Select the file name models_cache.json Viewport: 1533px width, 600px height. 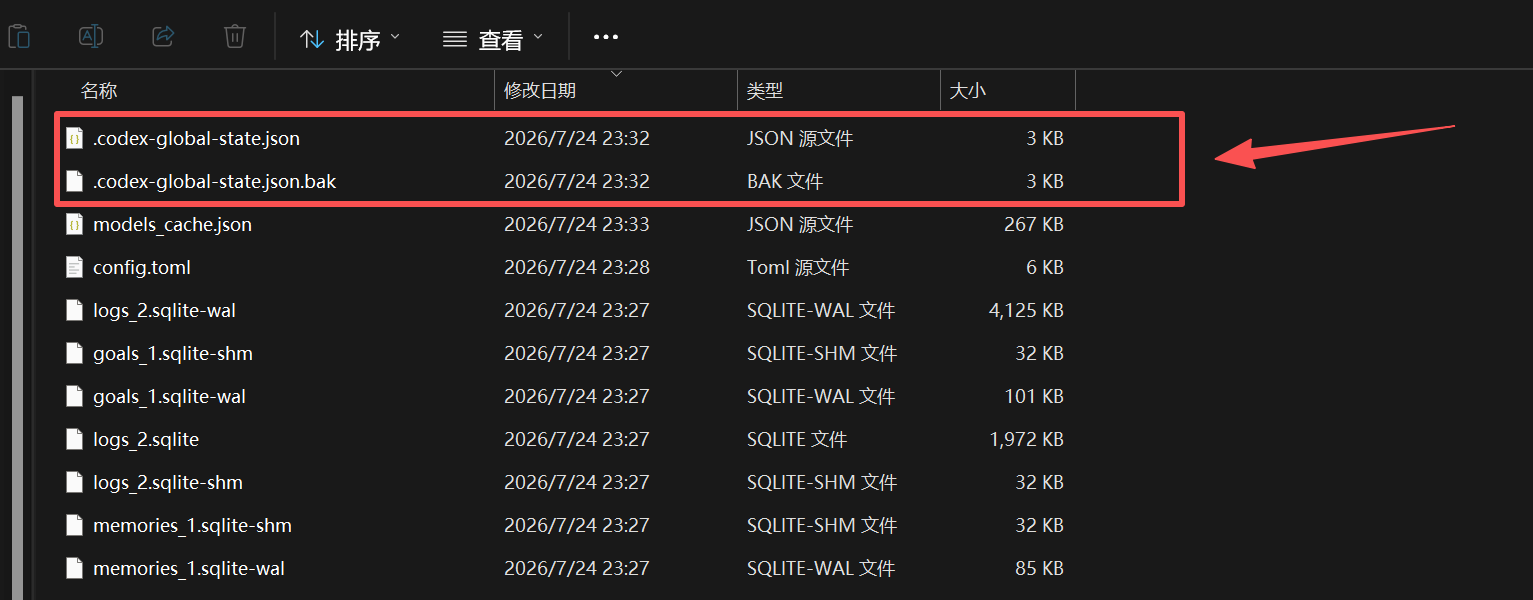172,224
